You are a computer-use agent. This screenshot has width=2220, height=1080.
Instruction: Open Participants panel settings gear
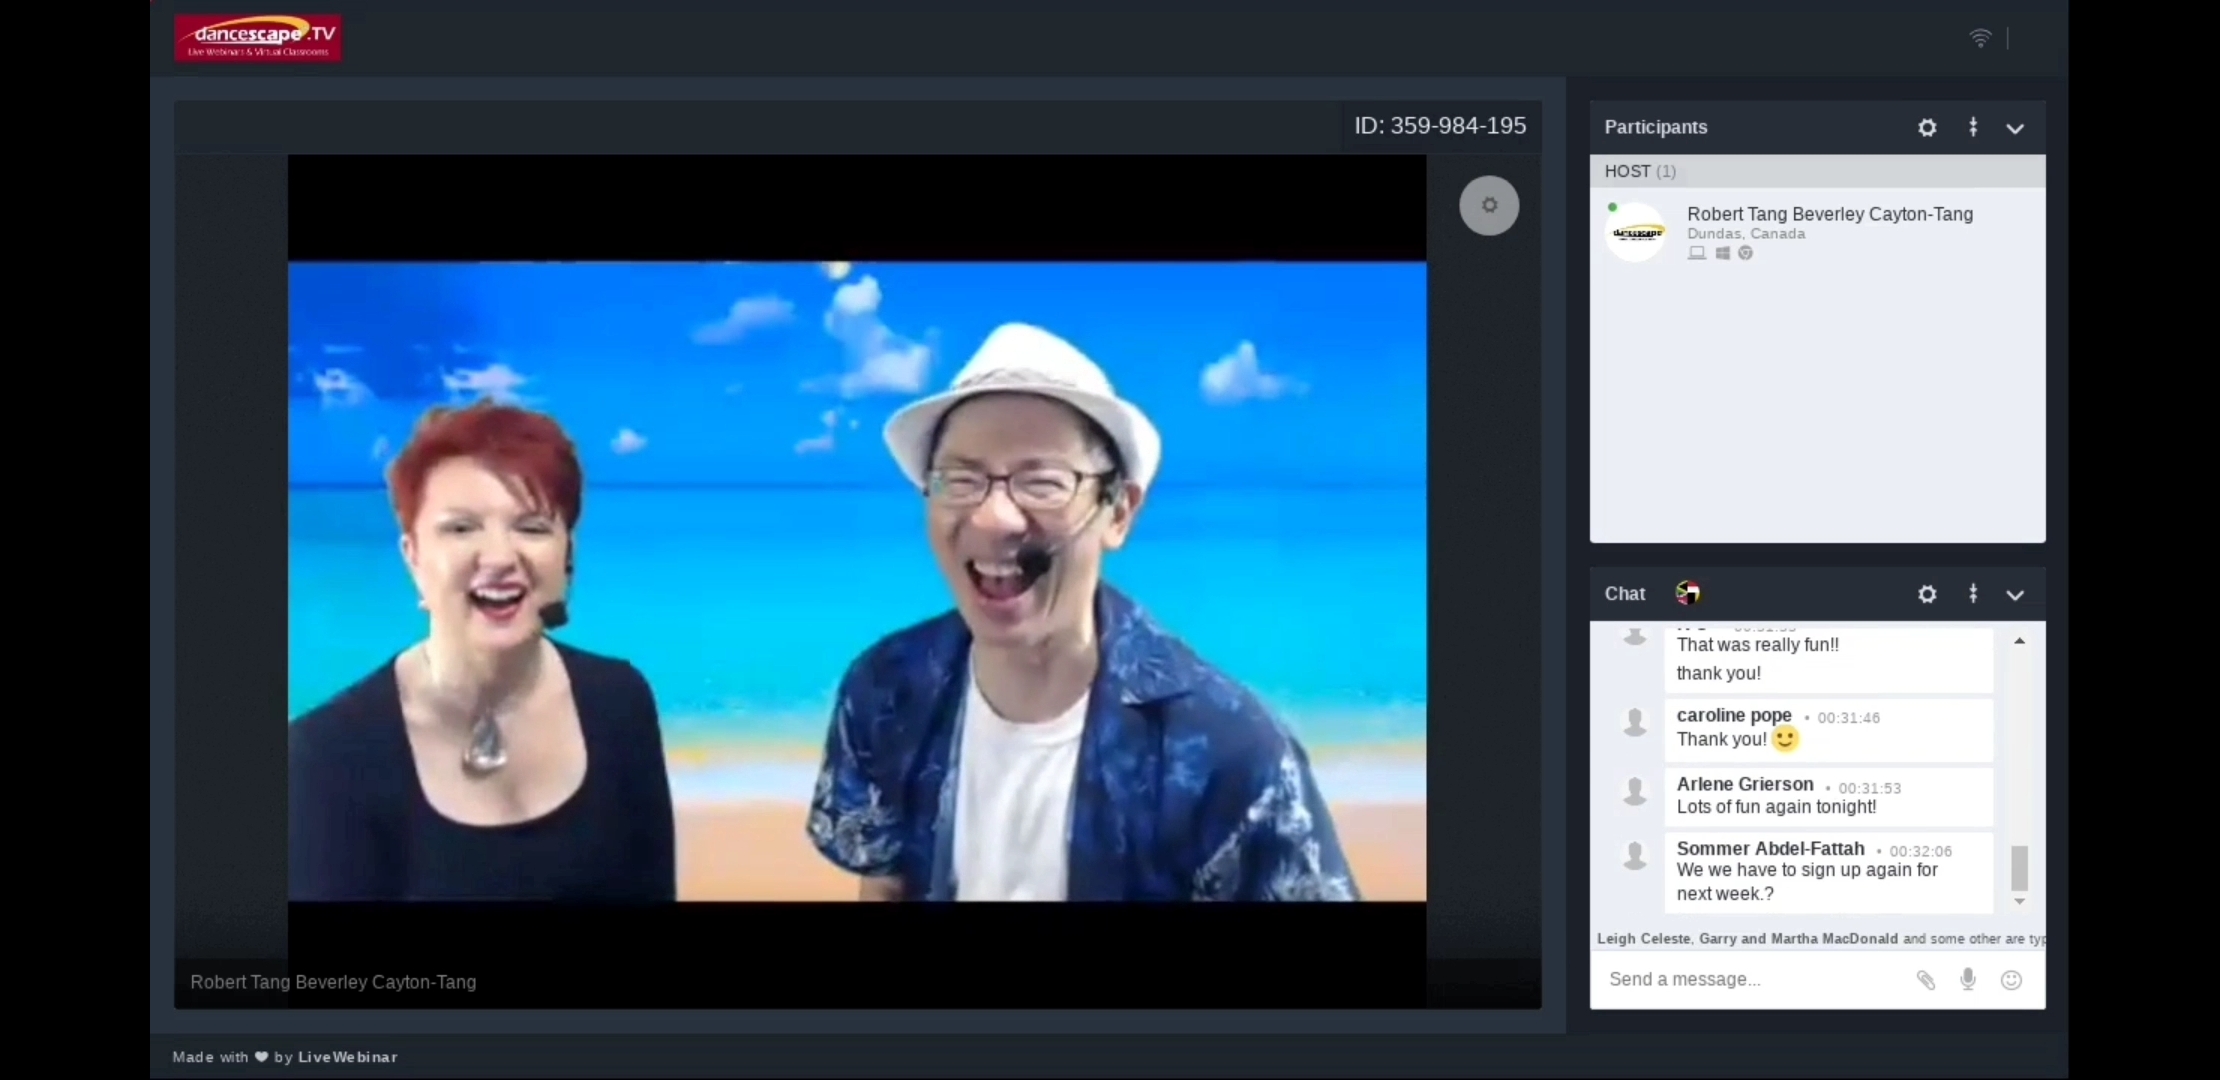[x=1927, y=128]
